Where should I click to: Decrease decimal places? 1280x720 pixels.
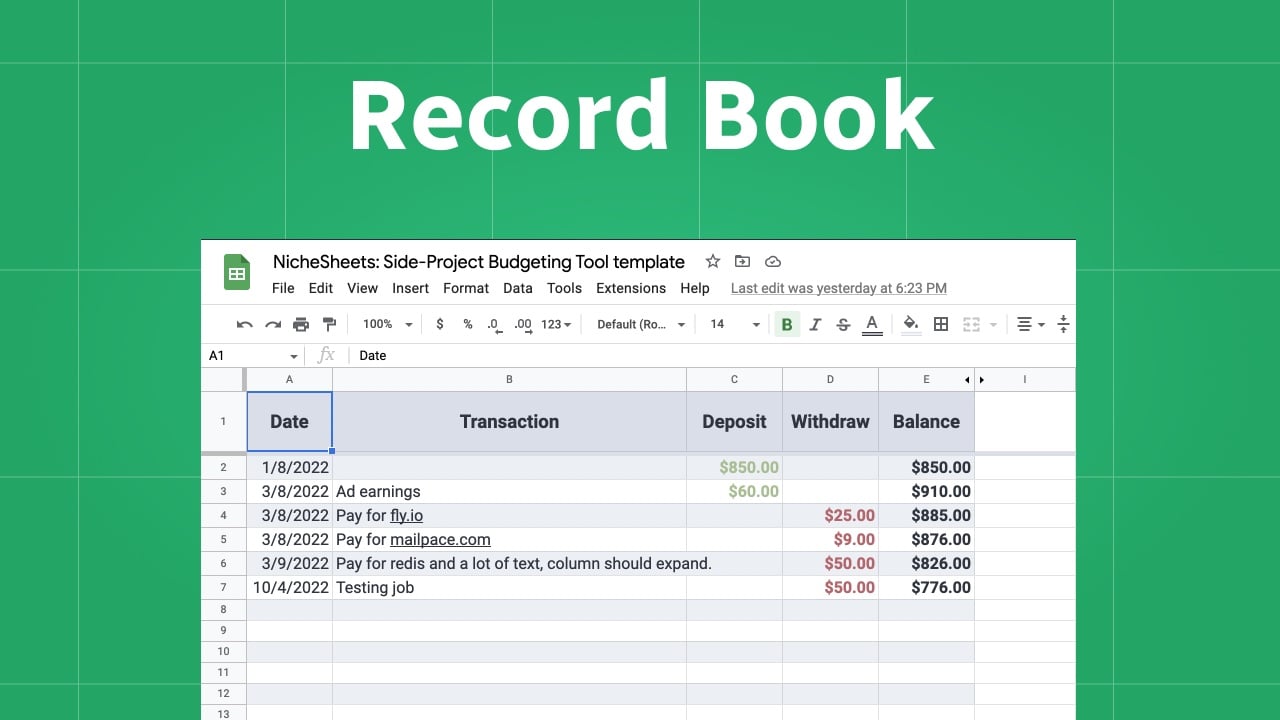click(494, 324)
